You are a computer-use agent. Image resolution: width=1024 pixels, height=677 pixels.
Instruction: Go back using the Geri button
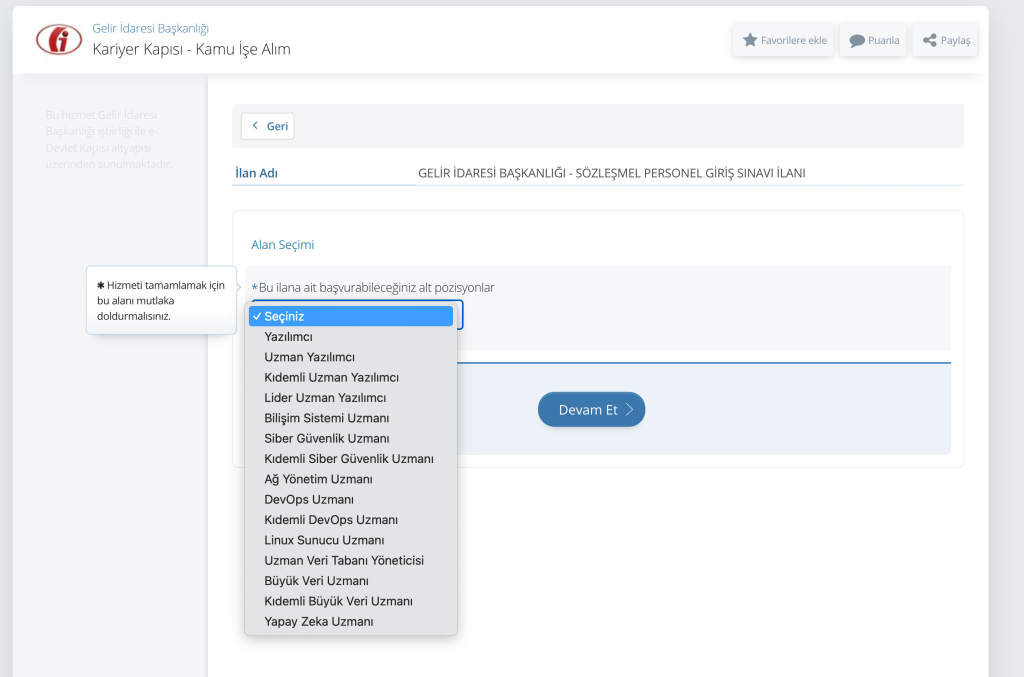coord(268,126)
